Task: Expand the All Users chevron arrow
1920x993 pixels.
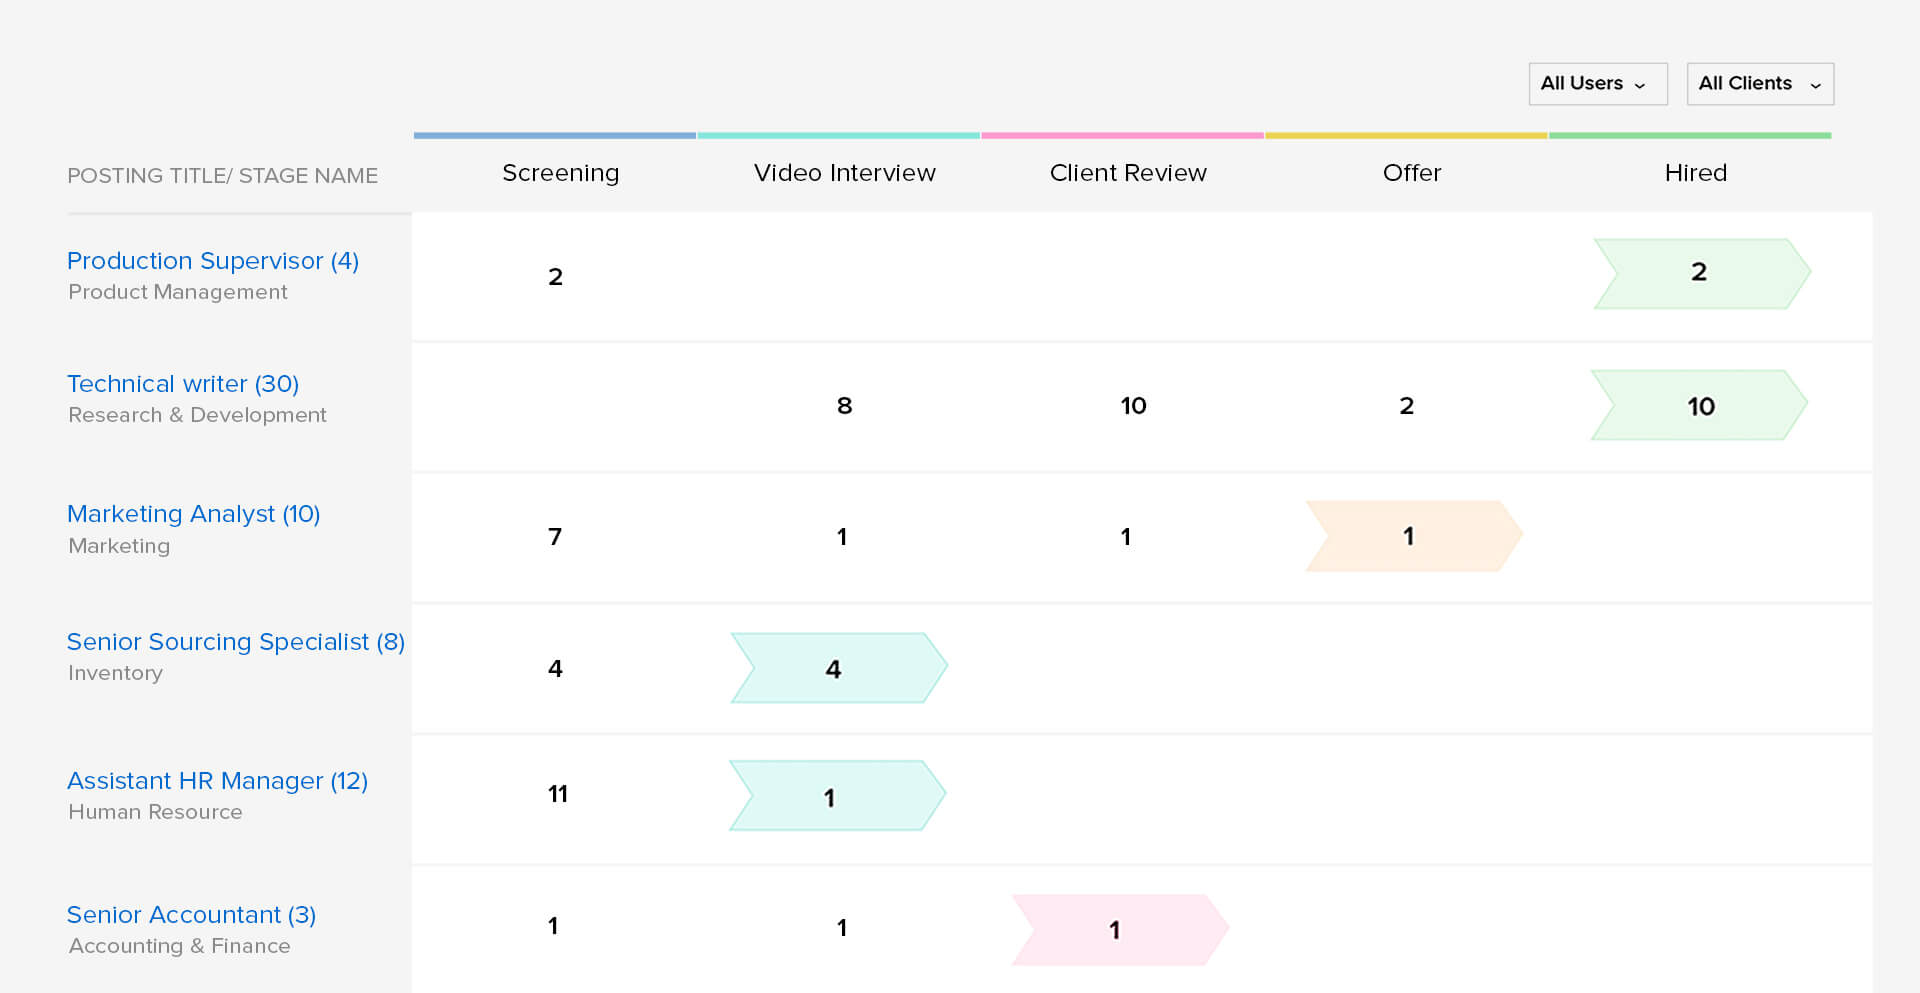Action: pyautogui.click(x=1640, y=86)
